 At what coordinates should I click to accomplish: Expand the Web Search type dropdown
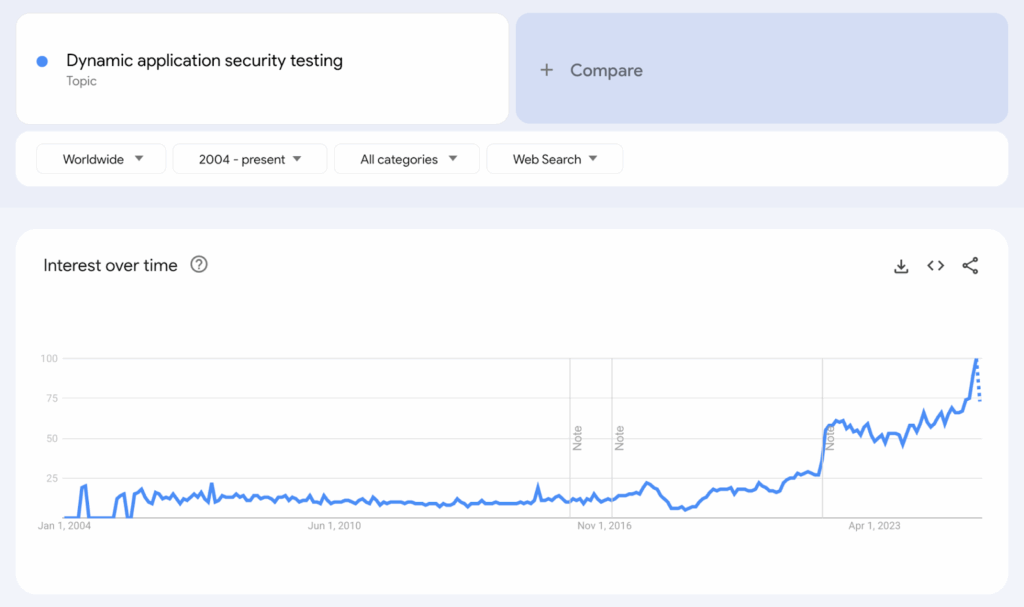coord(554,159)
